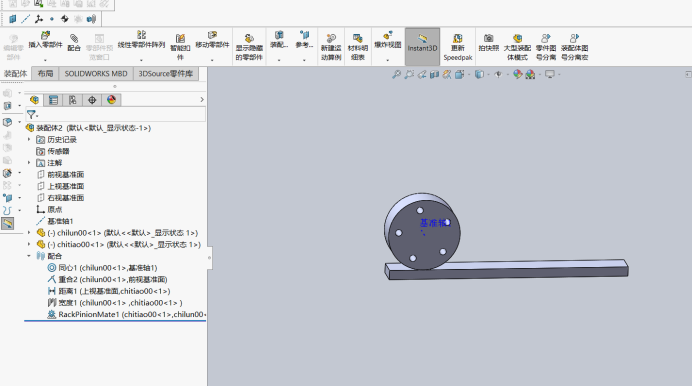Open FeatureManager design tree tab
The image size is (693, 386).
pos(34,100)
